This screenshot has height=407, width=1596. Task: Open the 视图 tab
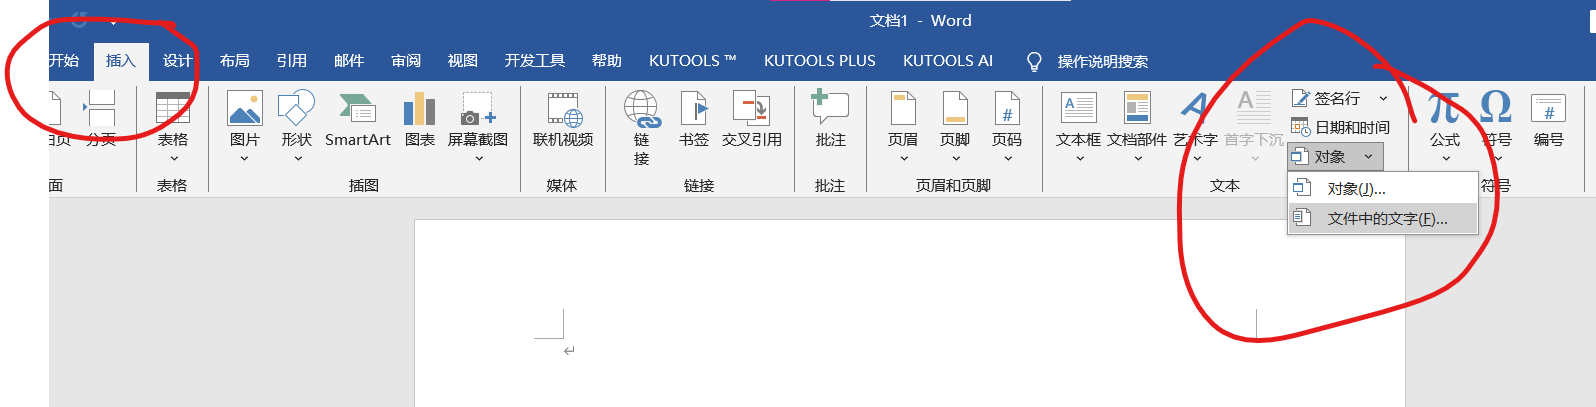point(463,61)
